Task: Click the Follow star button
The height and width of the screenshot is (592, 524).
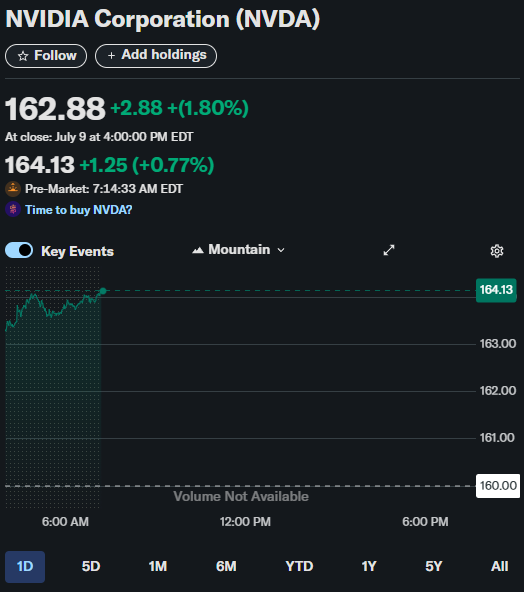Action: point(46,56)
